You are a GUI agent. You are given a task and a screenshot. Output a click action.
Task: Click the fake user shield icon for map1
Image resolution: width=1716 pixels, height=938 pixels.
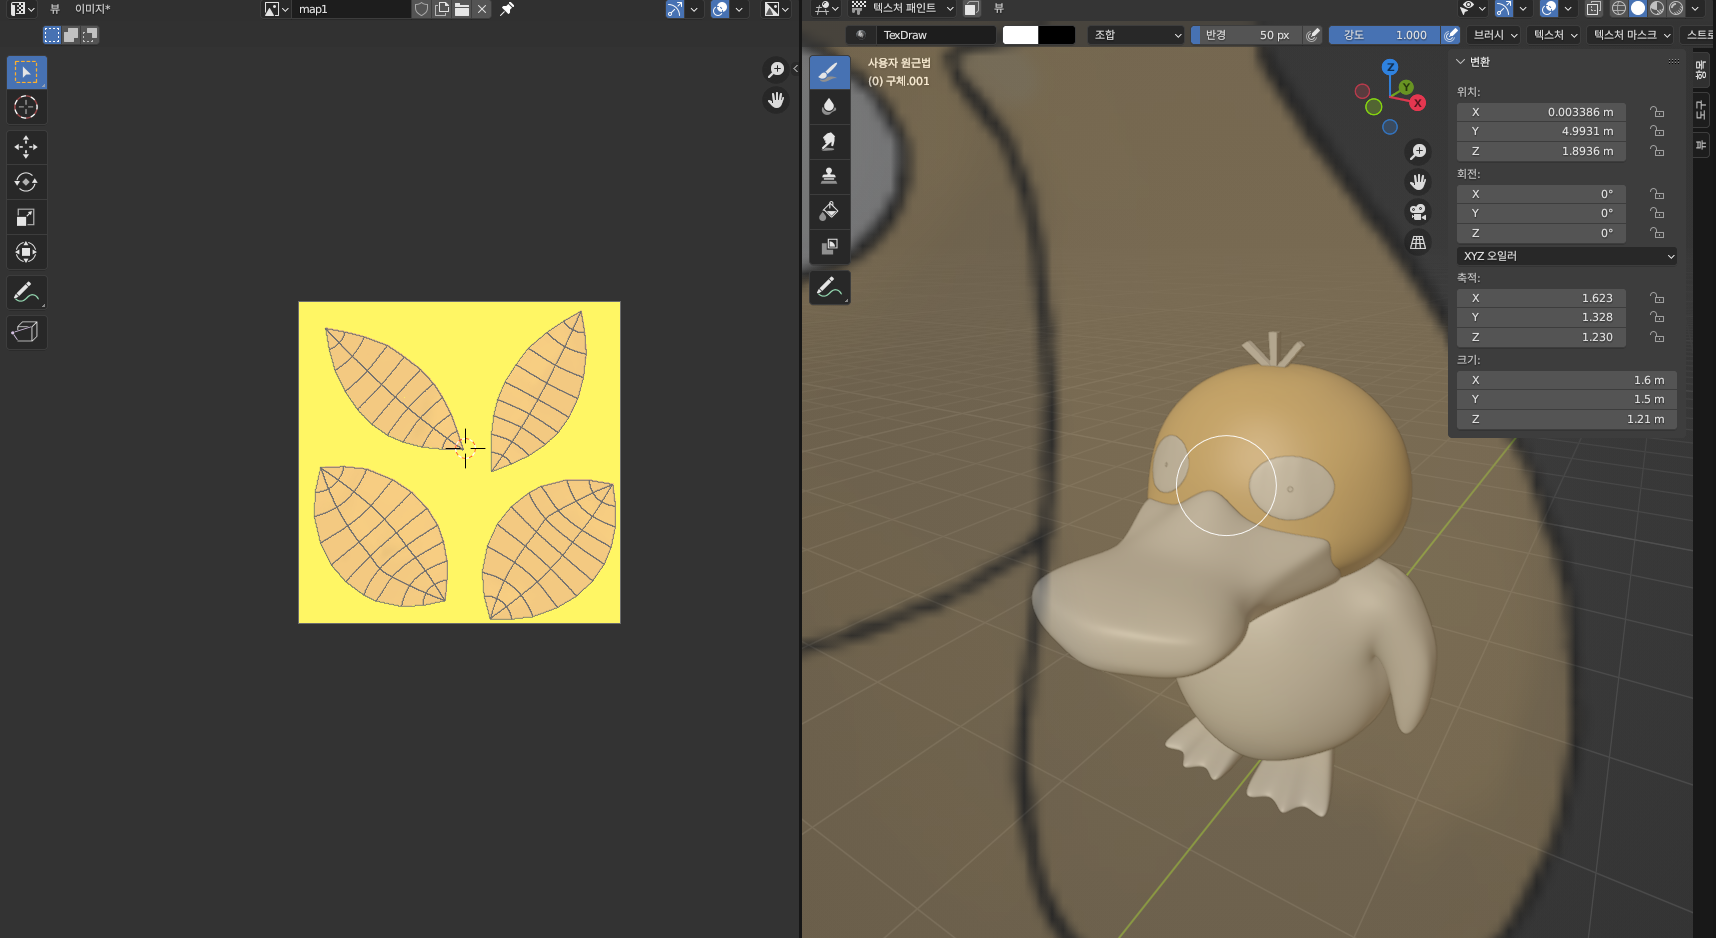(x=422, y=9)
